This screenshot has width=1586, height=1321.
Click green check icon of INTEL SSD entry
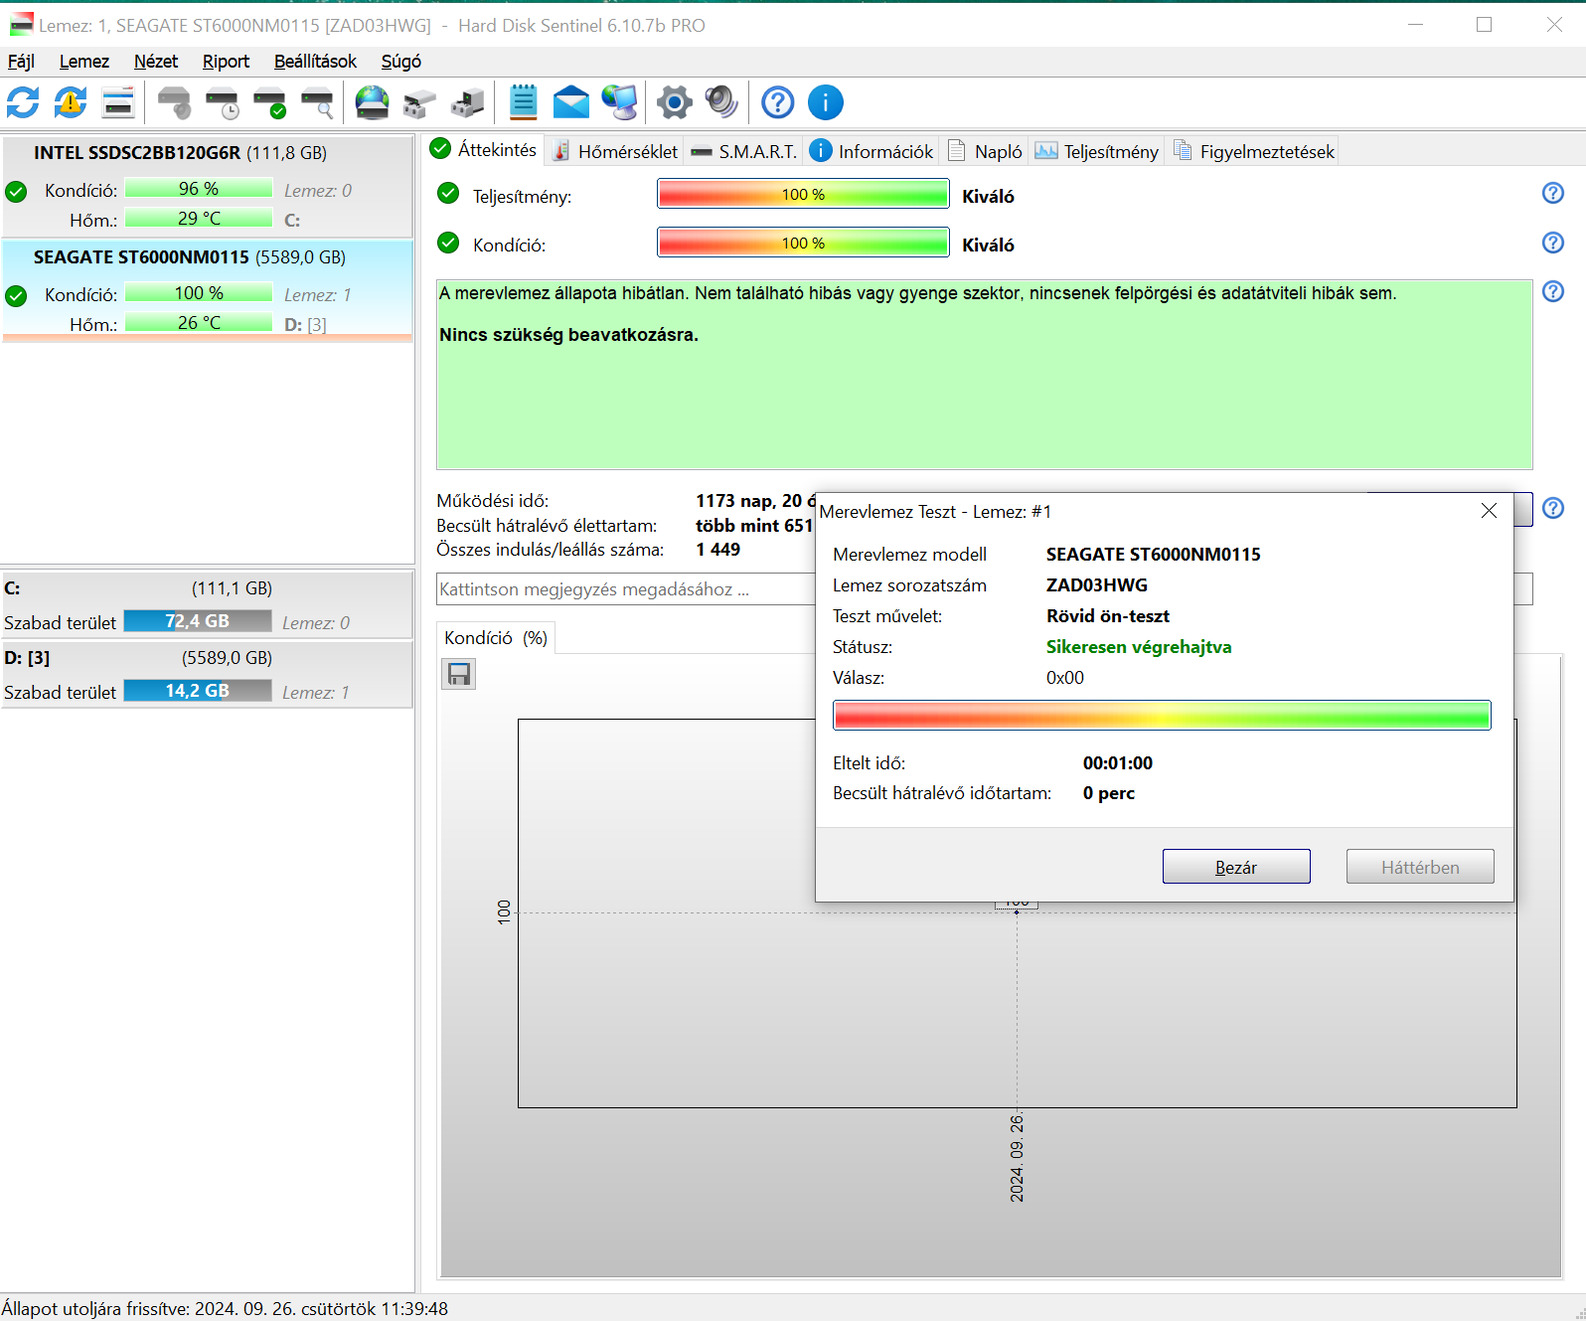coord(16,191)
